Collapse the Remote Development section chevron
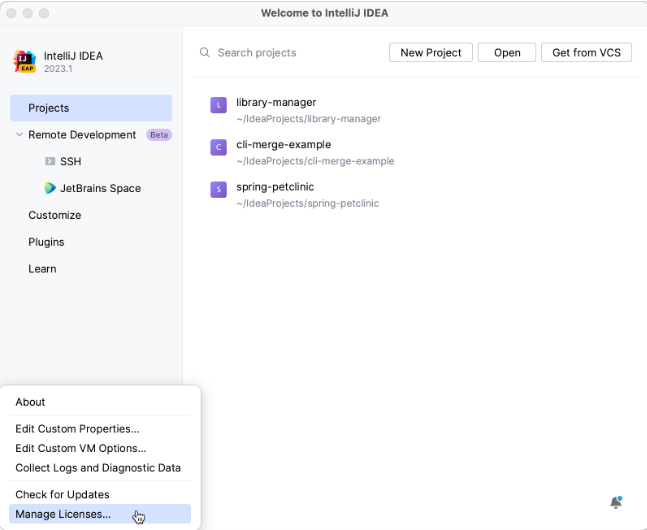Viewport: 647px width, 530px height. [19, 135]
